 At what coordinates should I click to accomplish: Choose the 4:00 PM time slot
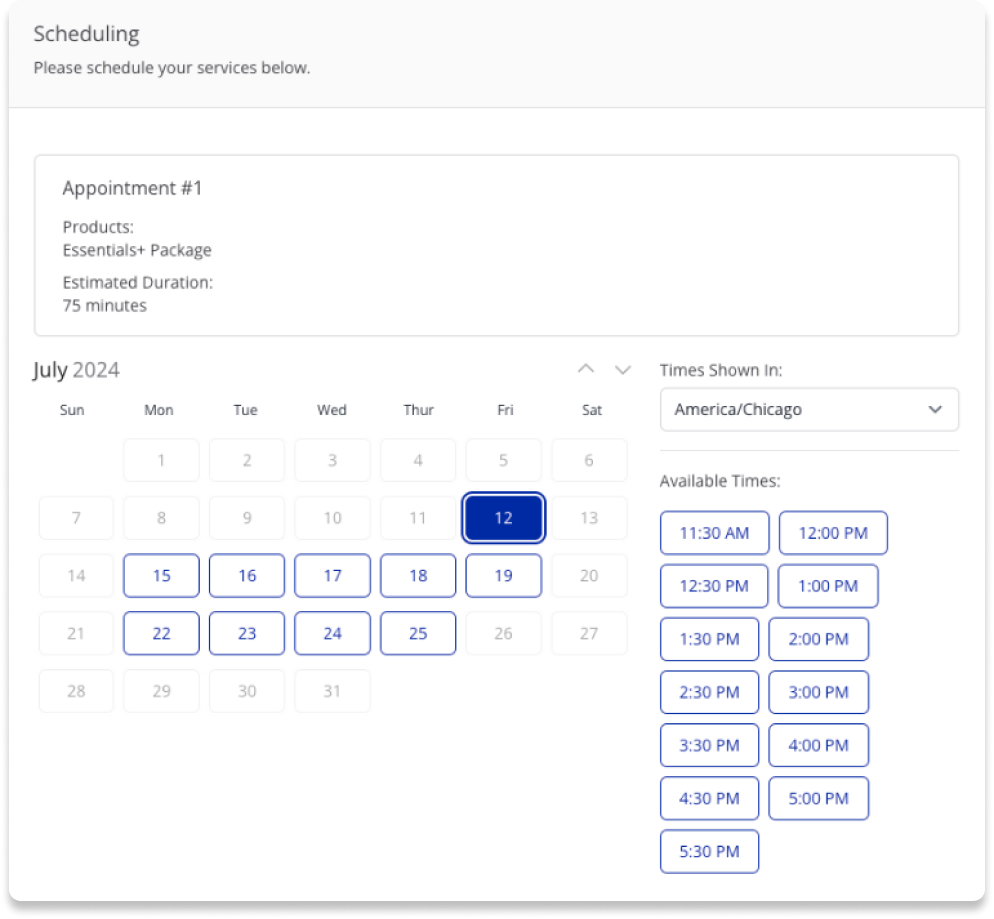coord(818,745)
